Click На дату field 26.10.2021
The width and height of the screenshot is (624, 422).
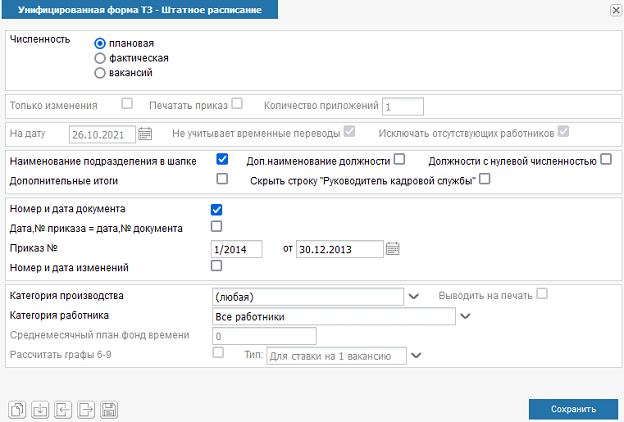coord(102,135)
